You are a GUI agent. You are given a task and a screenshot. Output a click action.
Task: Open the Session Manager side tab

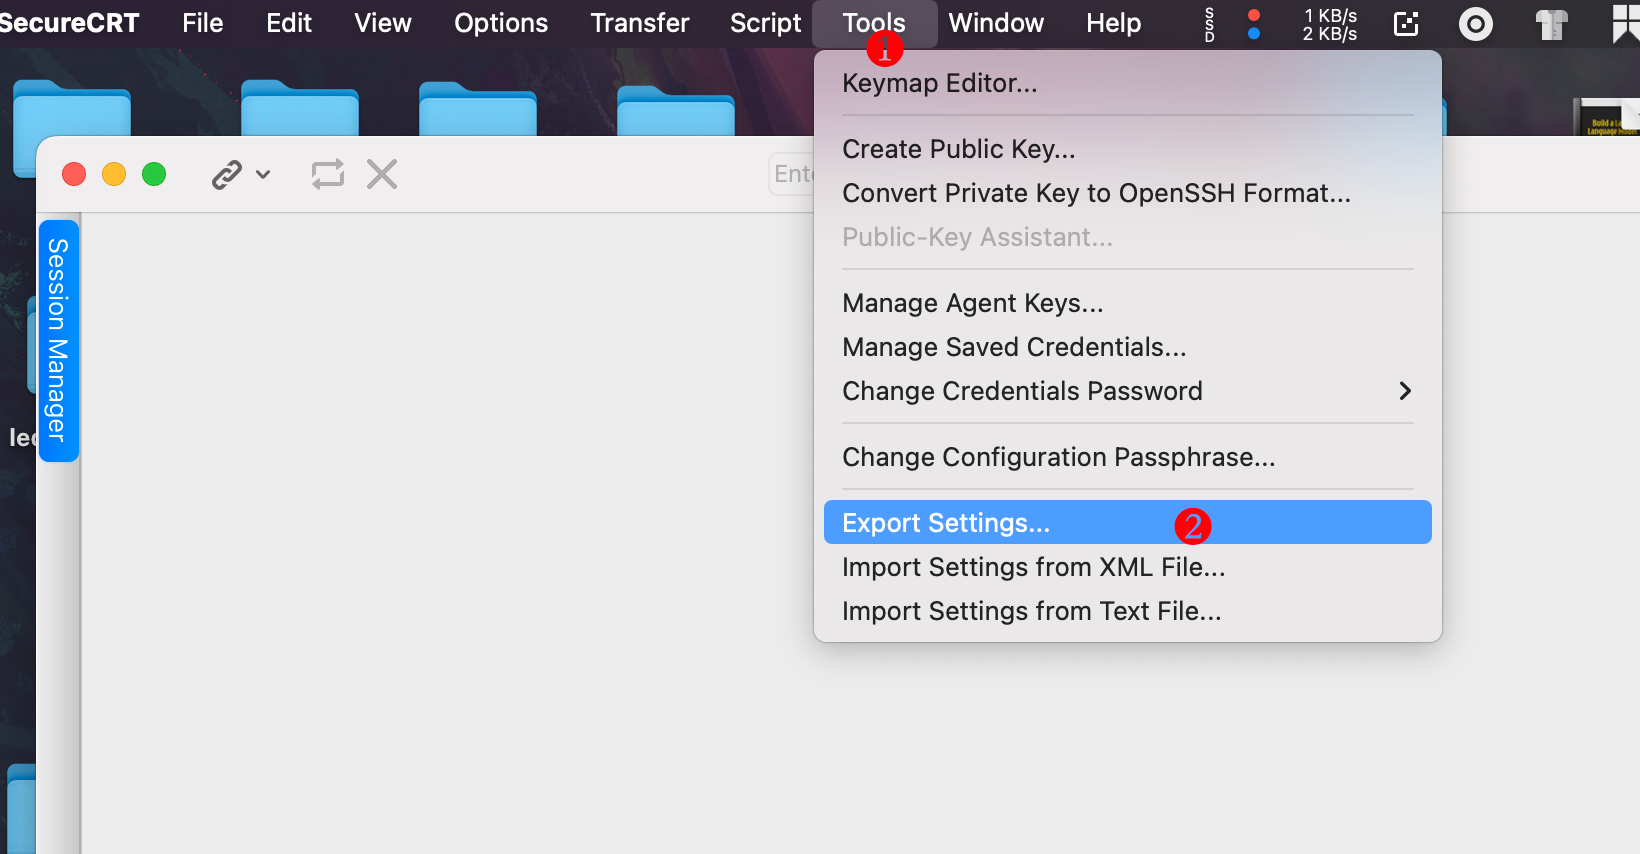pos(58,340)
